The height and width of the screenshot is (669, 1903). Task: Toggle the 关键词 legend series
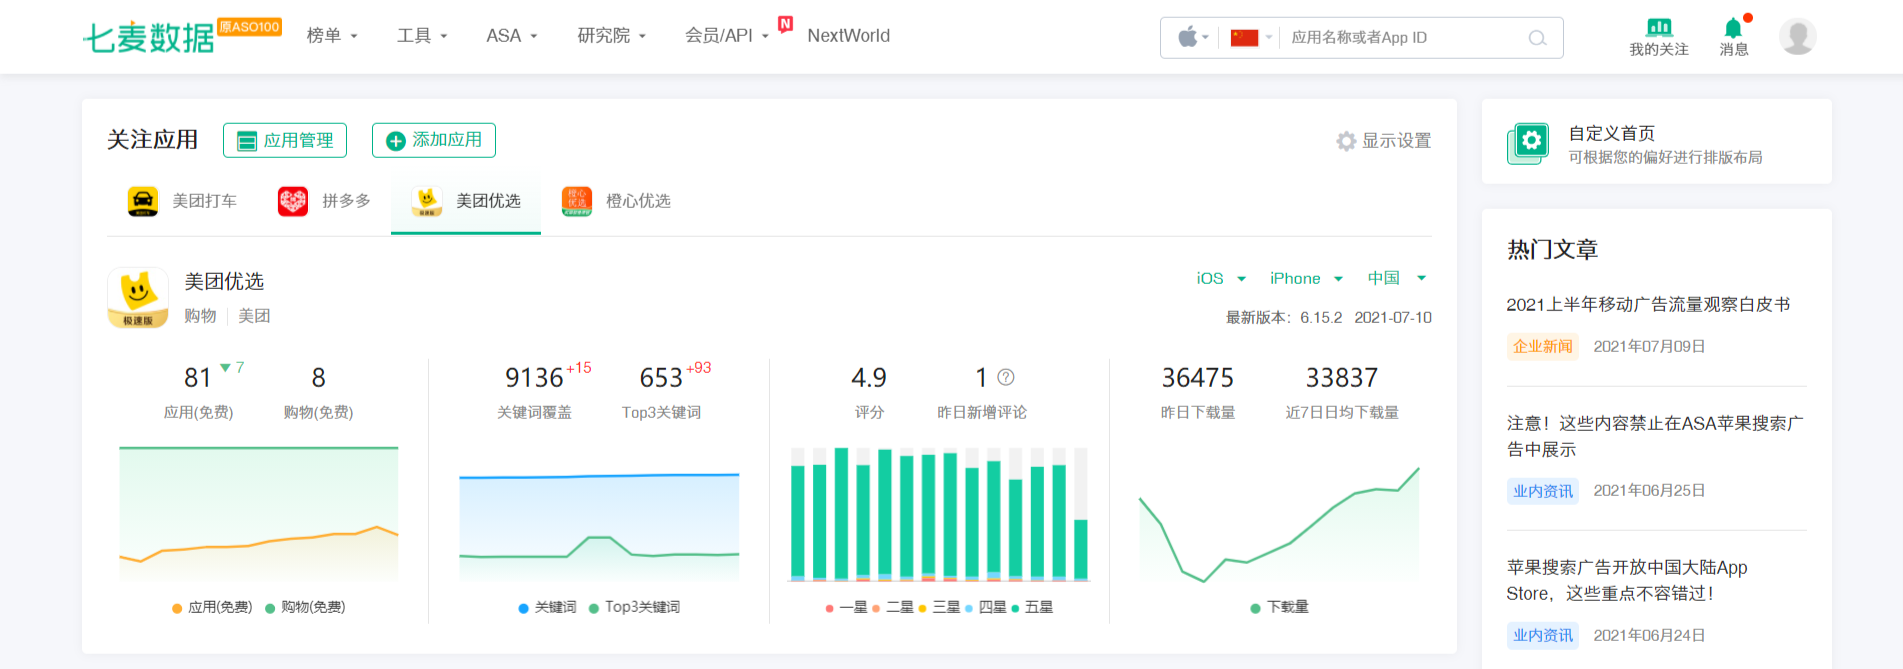click(547, 607)
